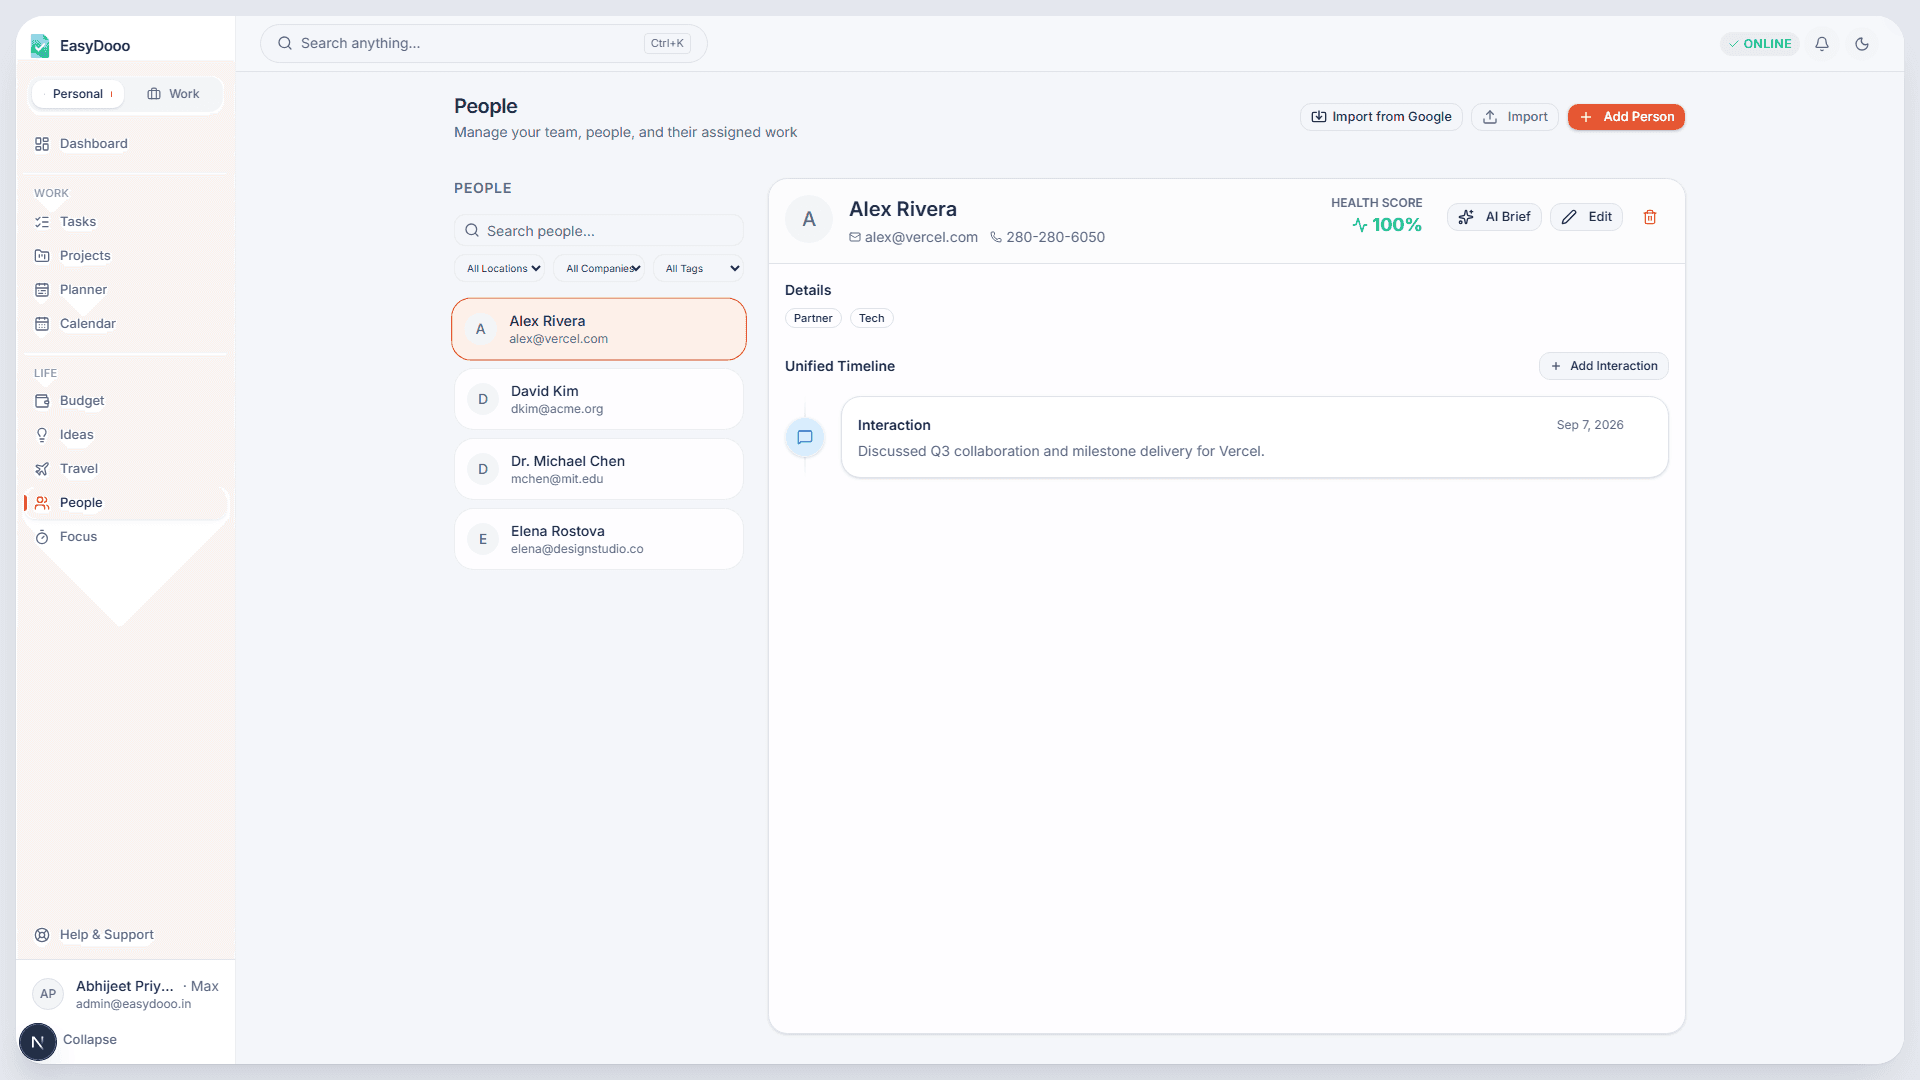
Task: Open the Ideas page
Action: pos(126,435)
